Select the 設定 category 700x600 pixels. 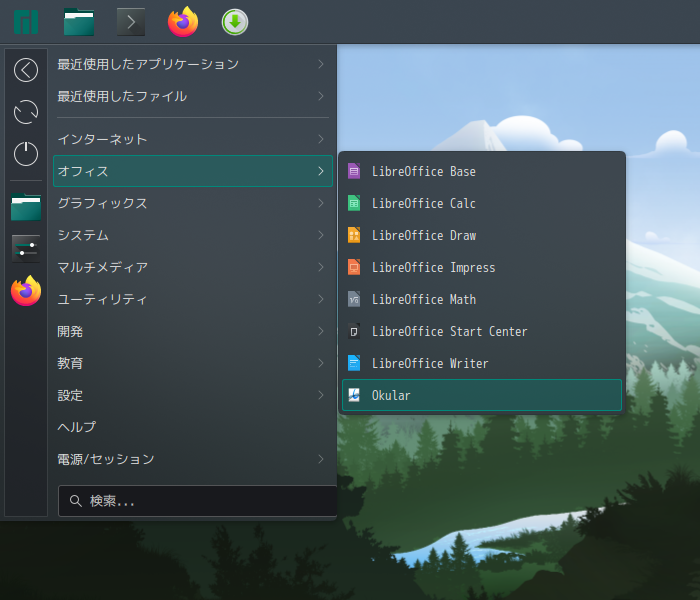193,395
